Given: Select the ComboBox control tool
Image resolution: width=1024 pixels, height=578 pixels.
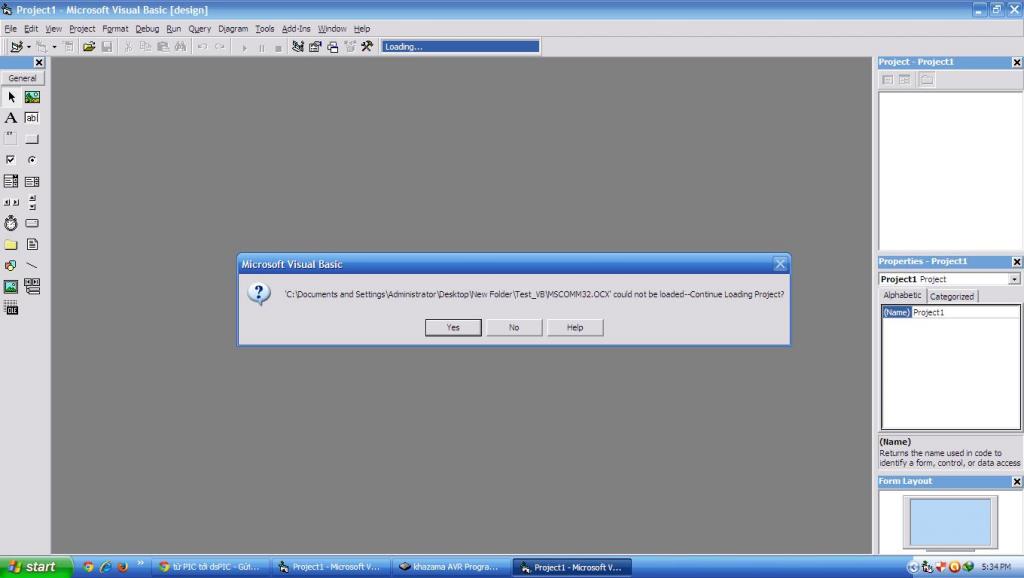Looking at the screenshot, I should (11, 181).
